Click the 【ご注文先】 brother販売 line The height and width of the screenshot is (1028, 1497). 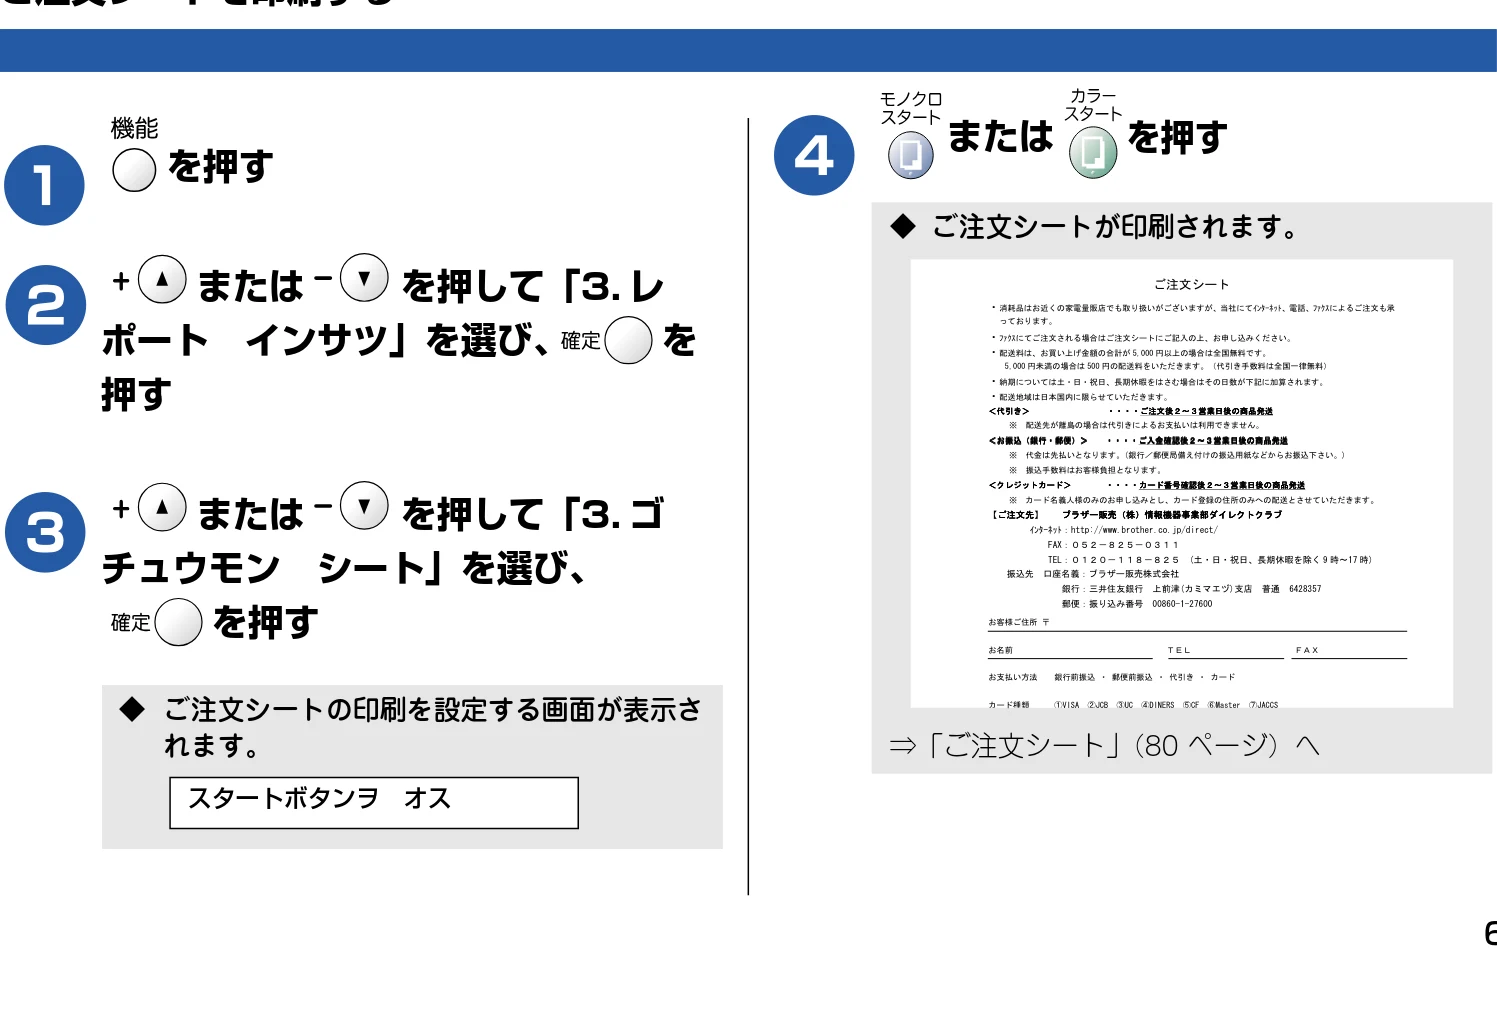pyautogui.click(x=1136, y=515)
